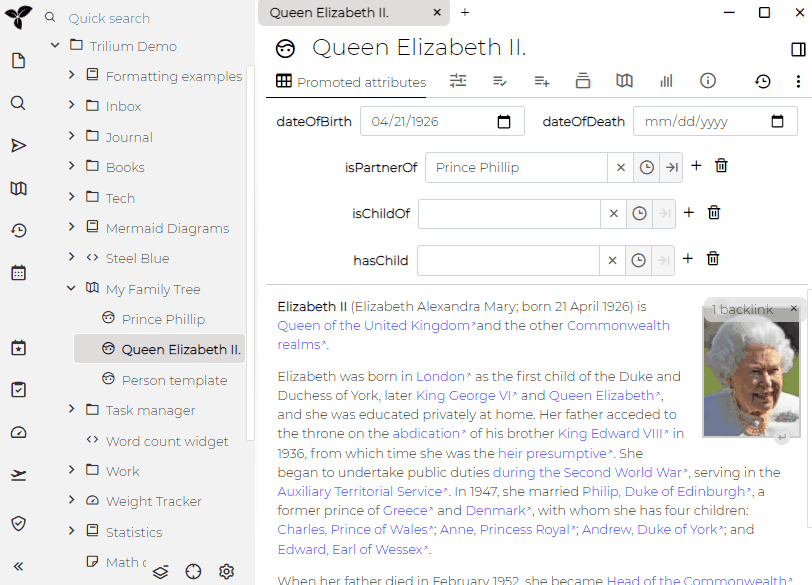812x585 pixels.
Task: Toggle the right sidebar panel icon
Action: [797, 48]
